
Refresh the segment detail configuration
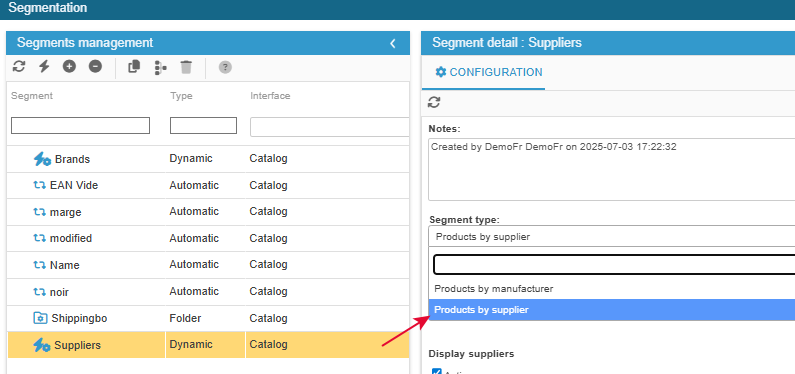[x=434, y=102]
